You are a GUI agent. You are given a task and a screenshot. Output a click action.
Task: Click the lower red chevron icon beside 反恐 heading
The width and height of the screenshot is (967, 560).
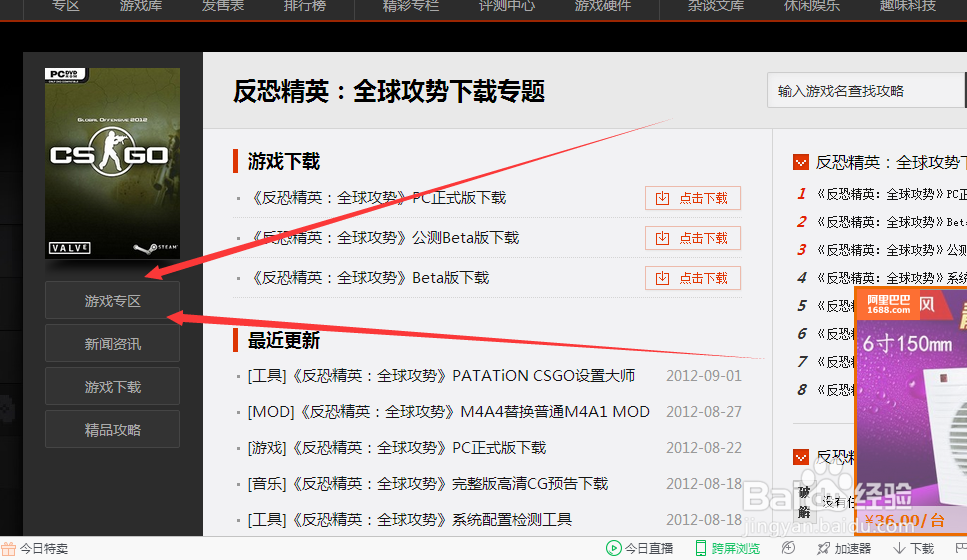click(800, 457)
